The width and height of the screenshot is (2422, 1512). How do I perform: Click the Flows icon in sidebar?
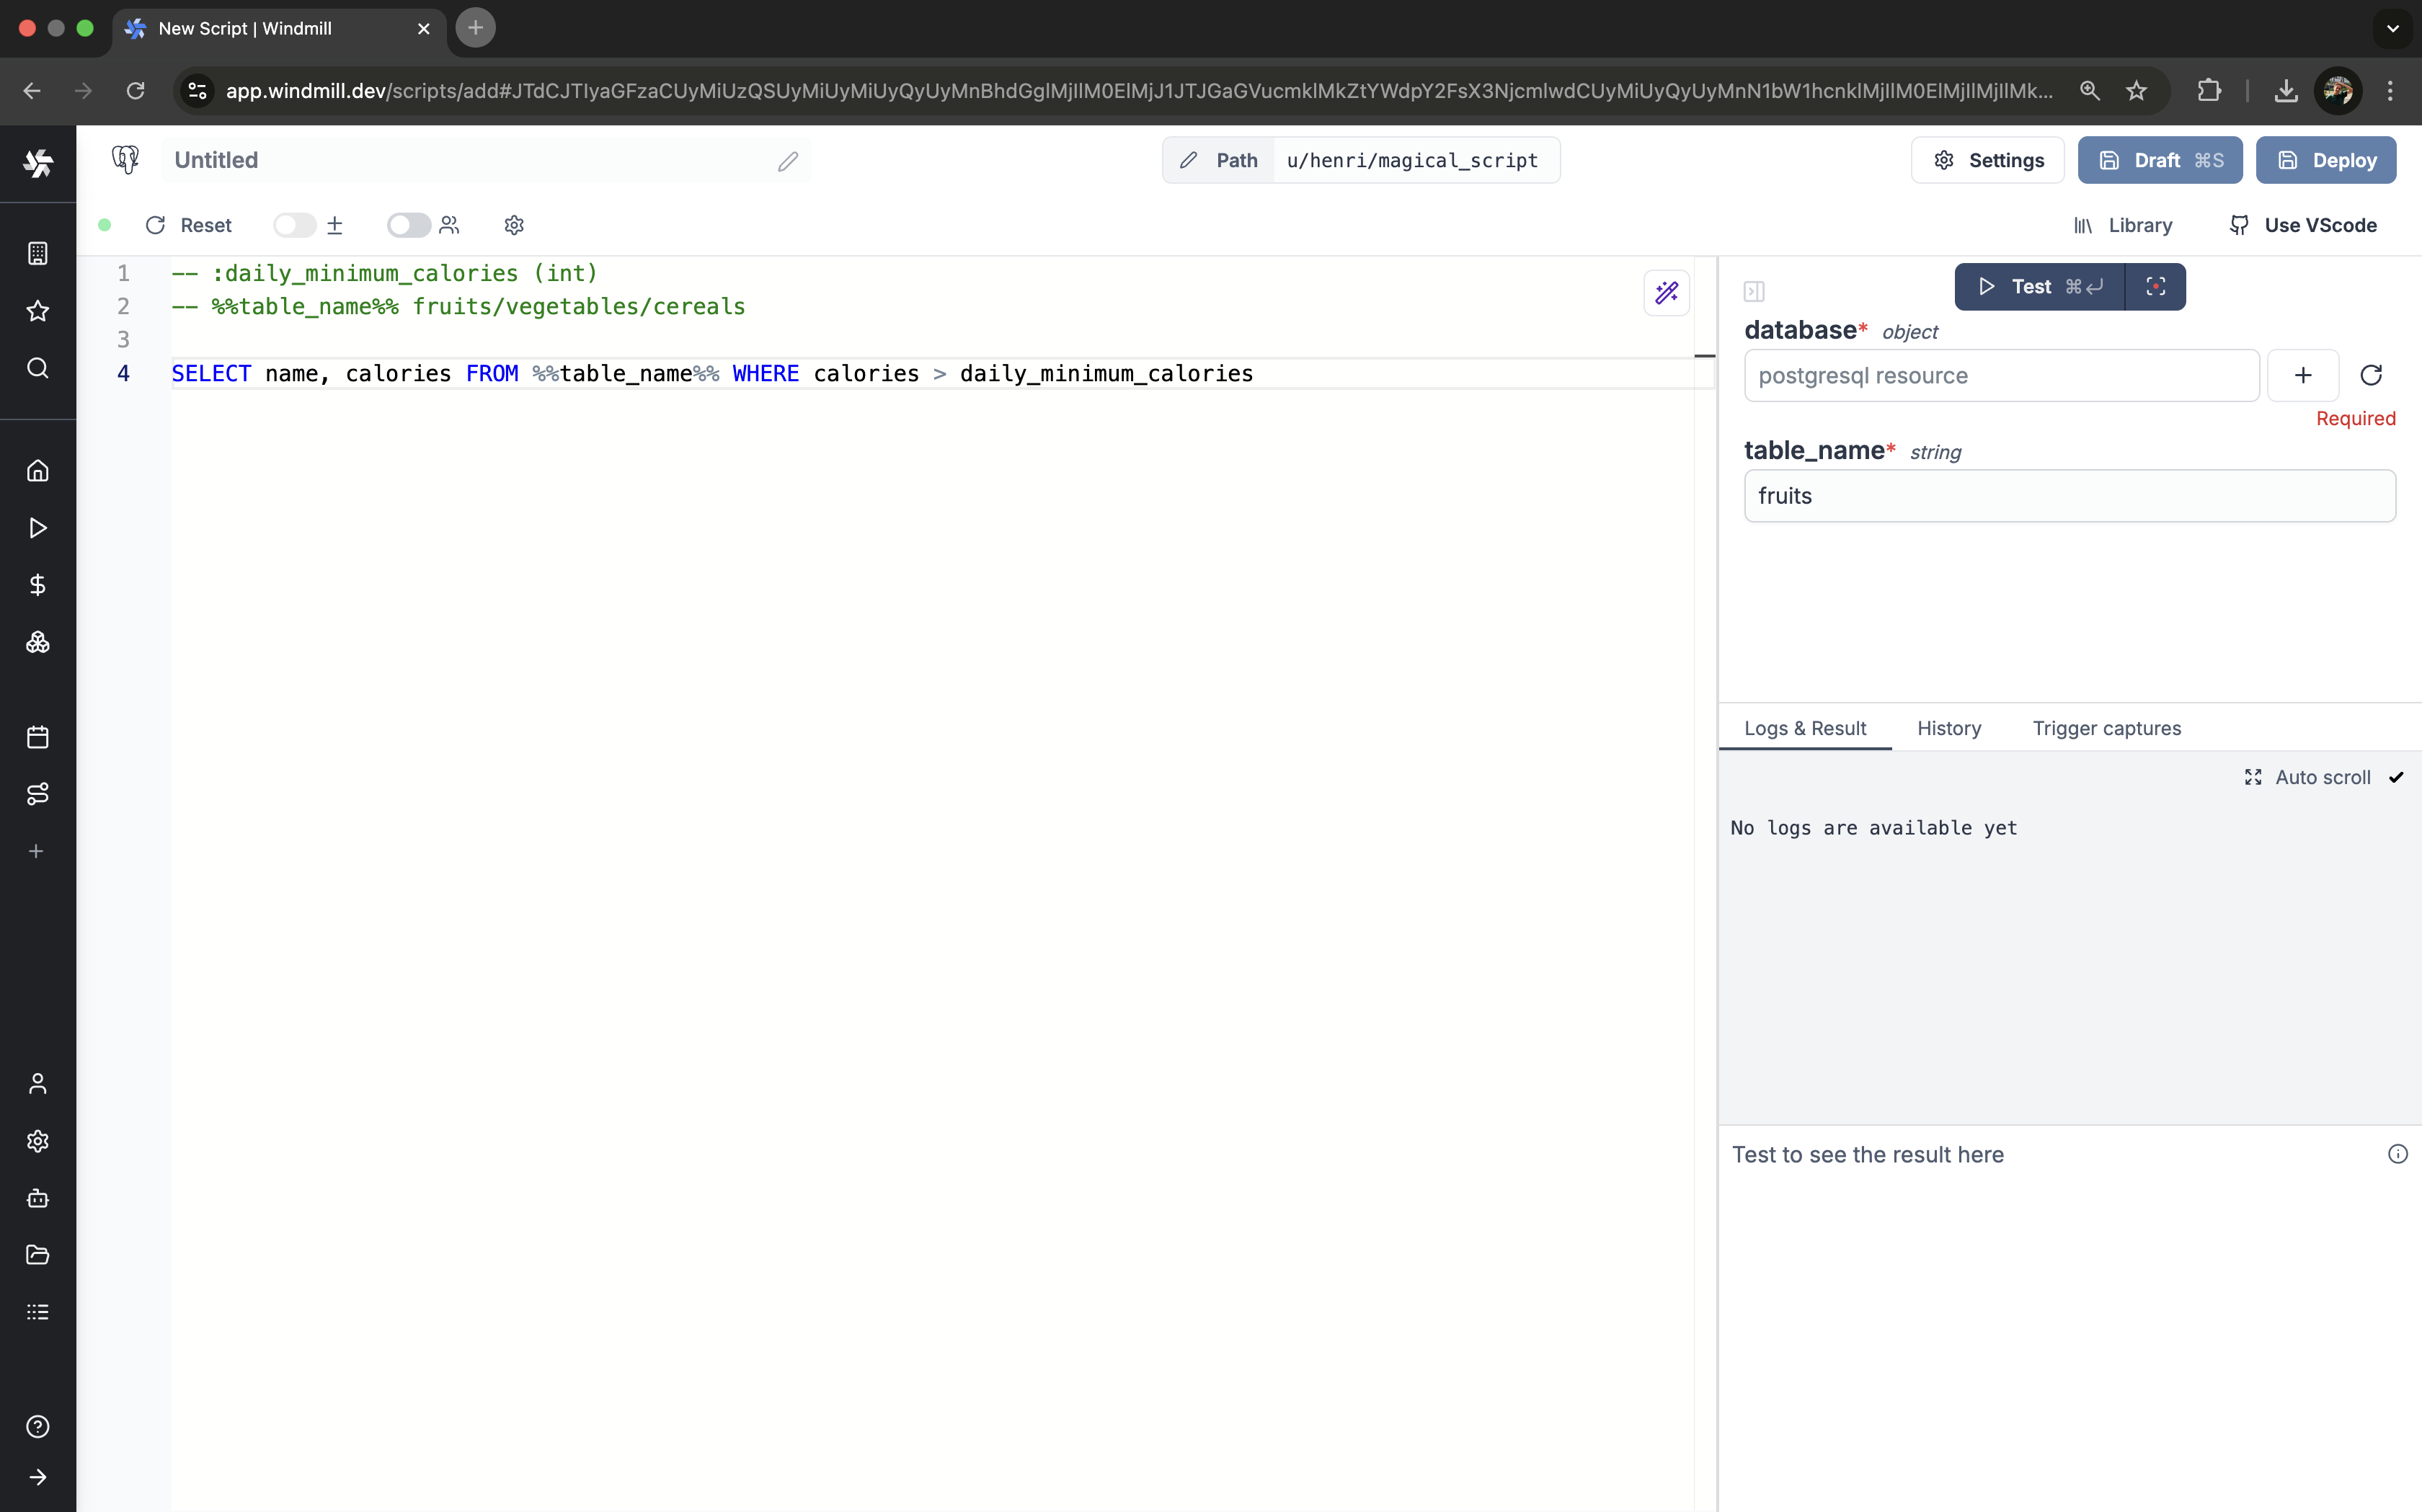coord(38,794)
